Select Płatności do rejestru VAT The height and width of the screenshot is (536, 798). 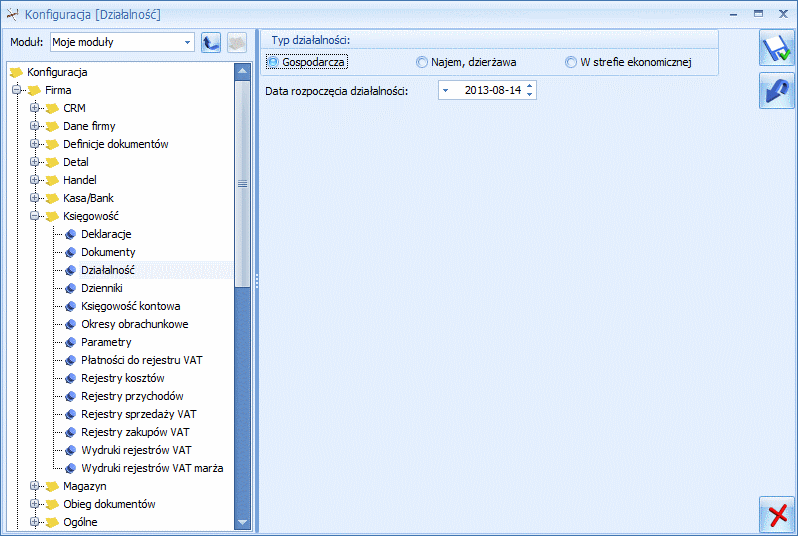click(141, 360)
